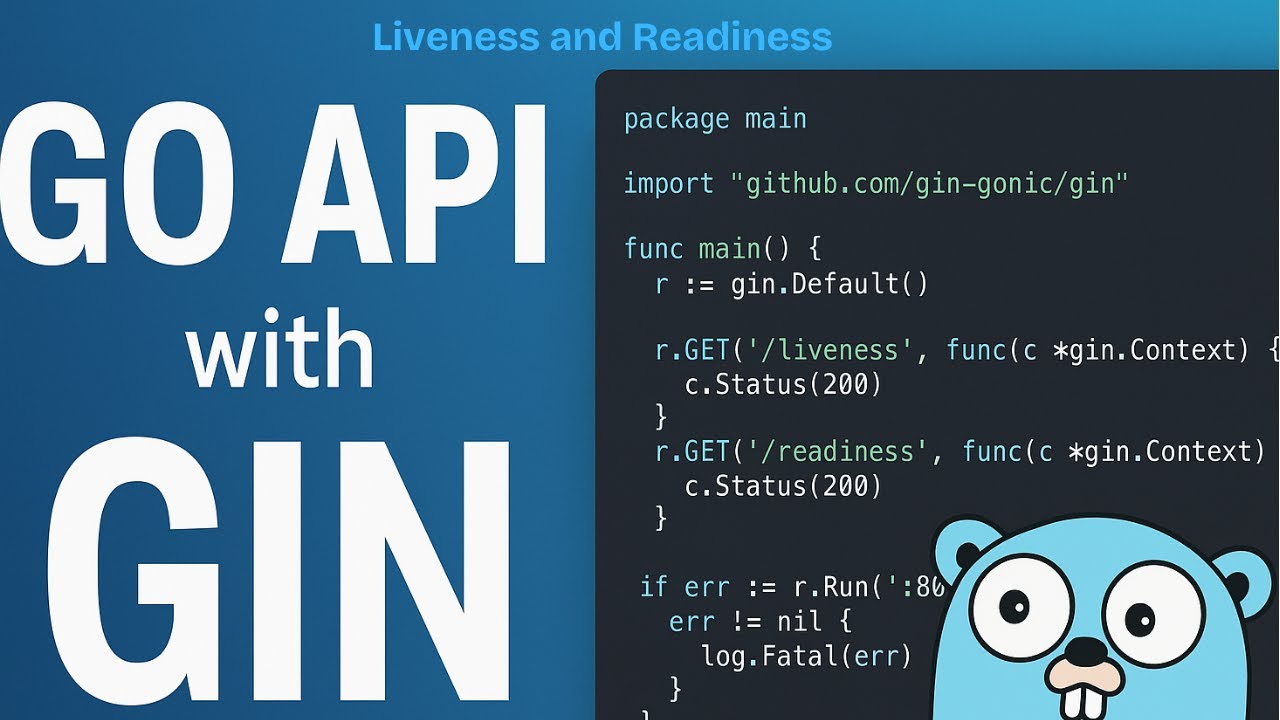The height and width of the screenshot is (720, 1280).
Task: Click the "func main() {" code line
Action: click(723, 249)
